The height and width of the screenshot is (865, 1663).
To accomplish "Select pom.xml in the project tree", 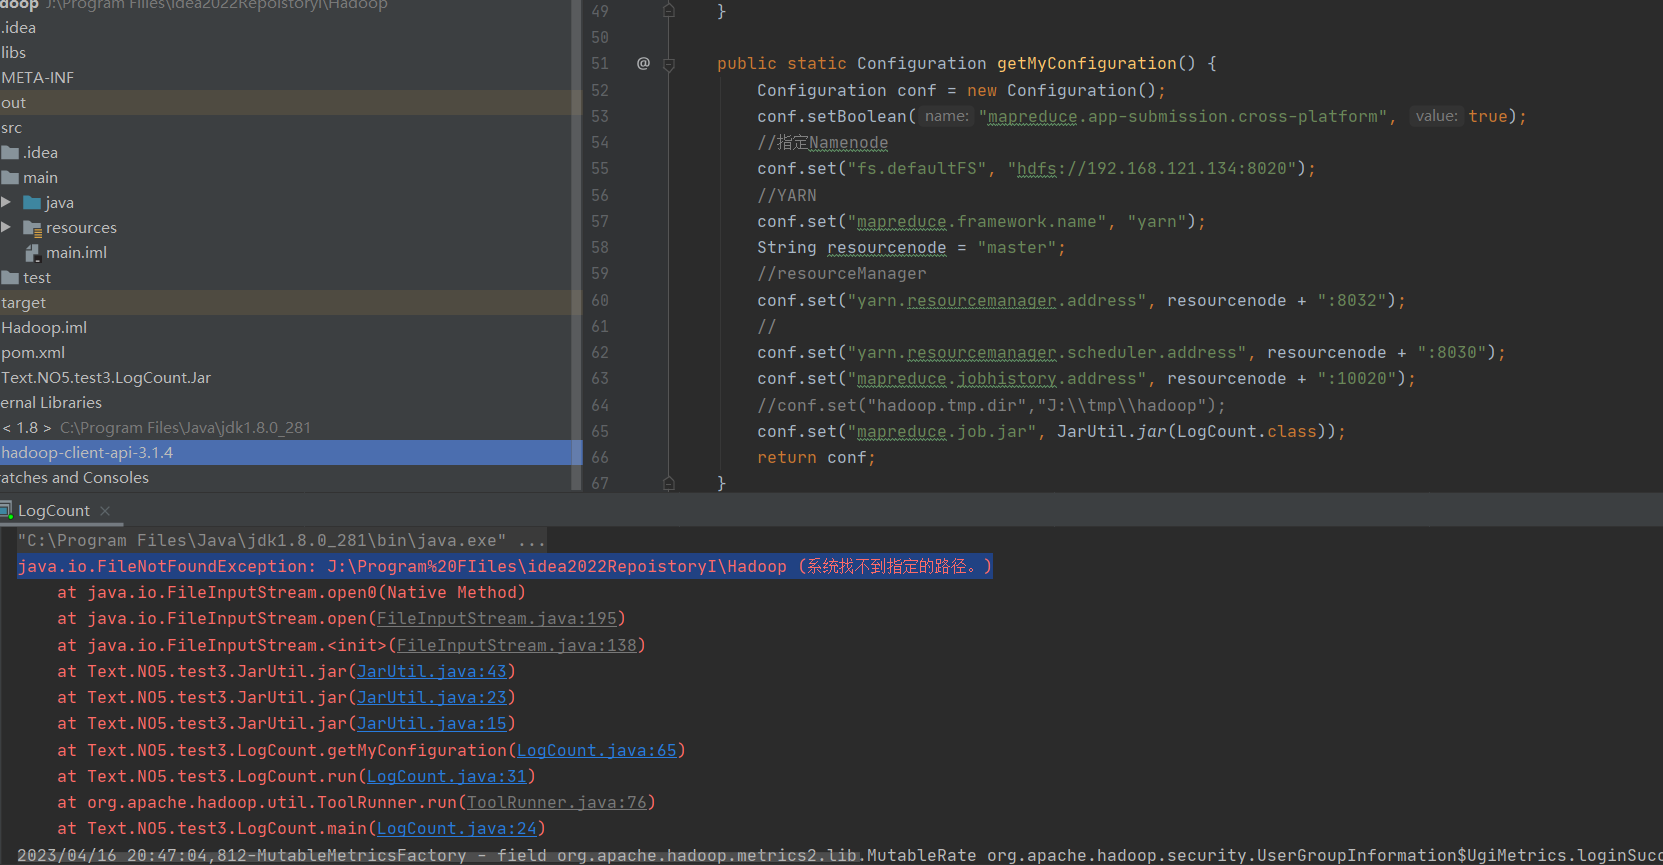I will (33, 353).
